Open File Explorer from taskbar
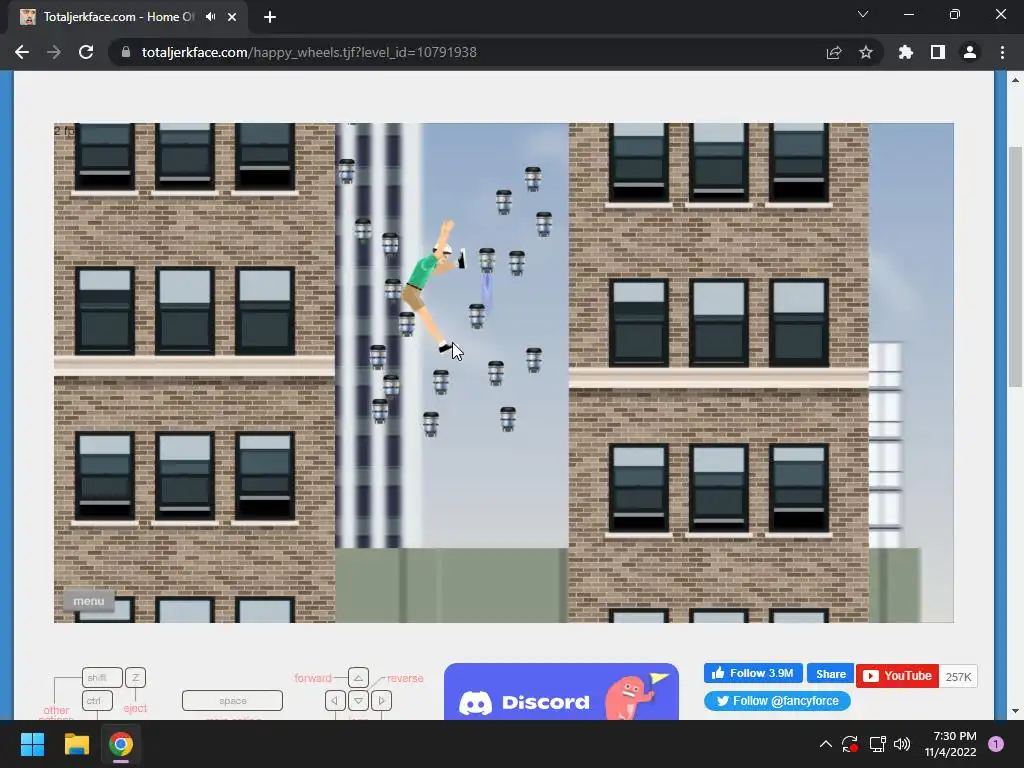Viewport: 1024px width, 768px height. (76, 744)
